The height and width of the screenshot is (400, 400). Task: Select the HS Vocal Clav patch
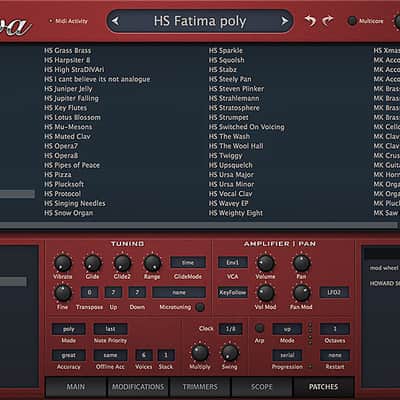coord(230,194)
